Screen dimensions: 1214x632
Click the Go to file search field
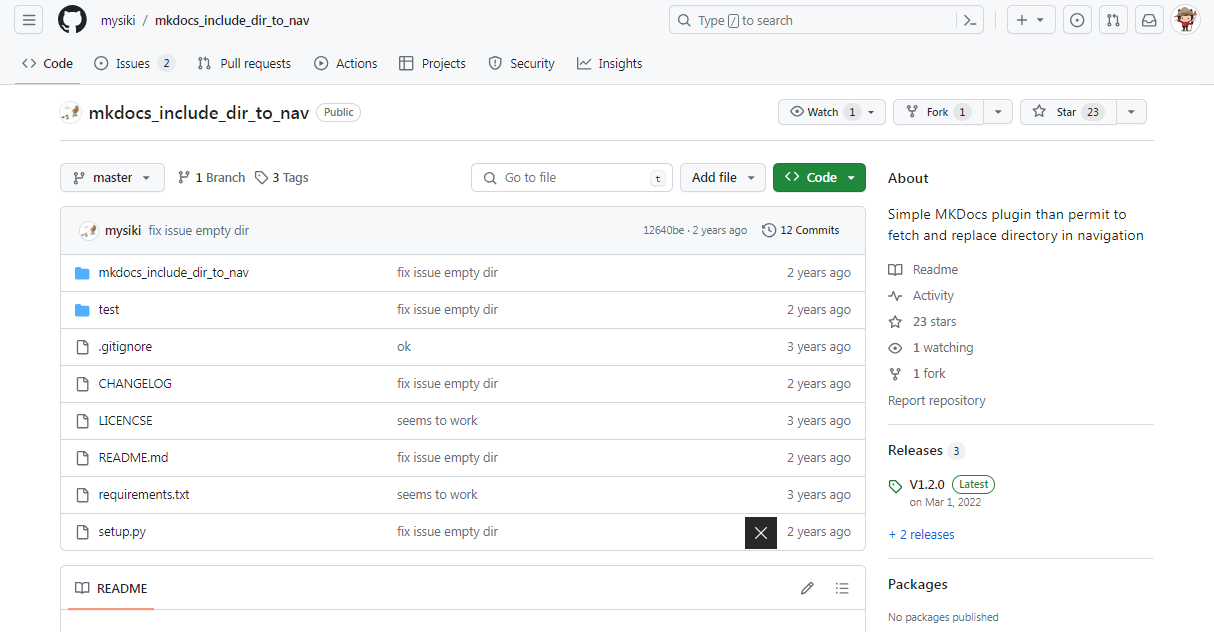click(x=572, y=177)
